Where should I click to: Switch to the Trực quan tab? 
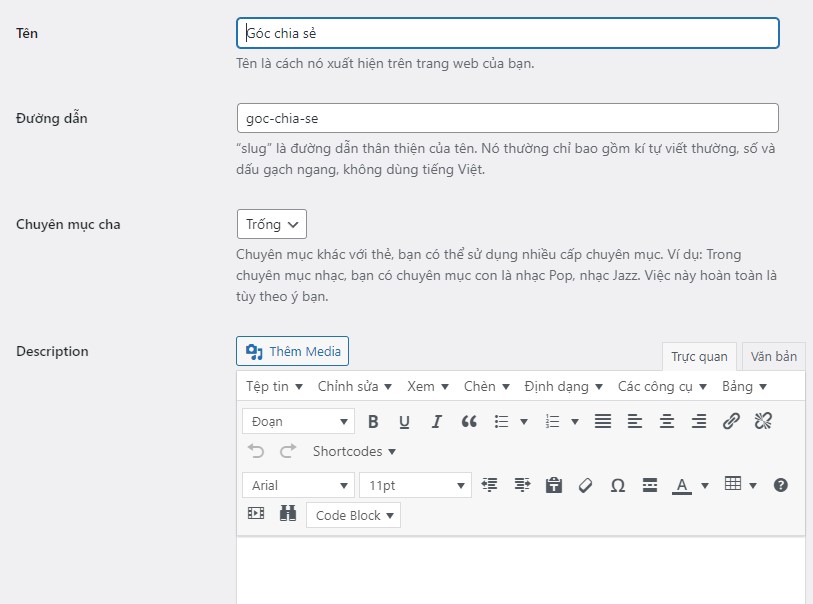coord(699,357)
